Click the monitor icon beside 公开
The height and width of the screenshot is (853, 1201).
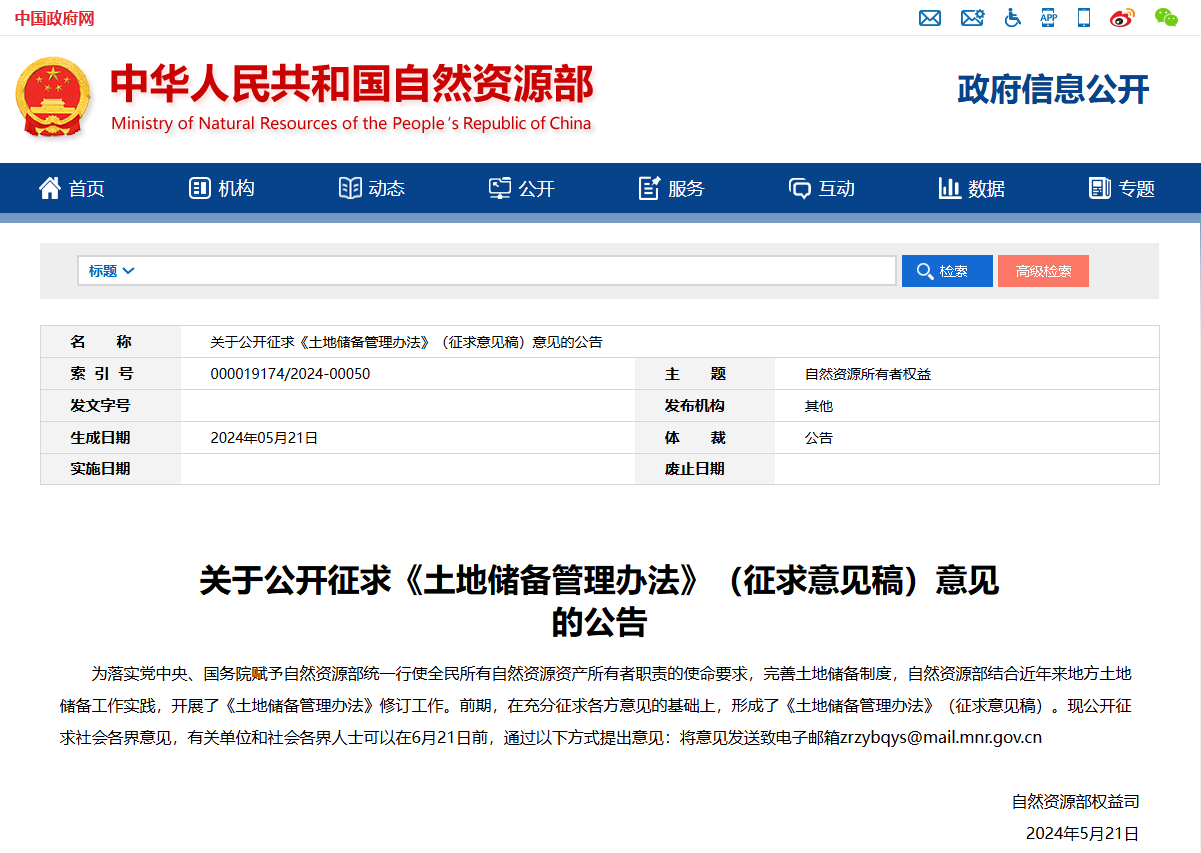click(498, 188)
